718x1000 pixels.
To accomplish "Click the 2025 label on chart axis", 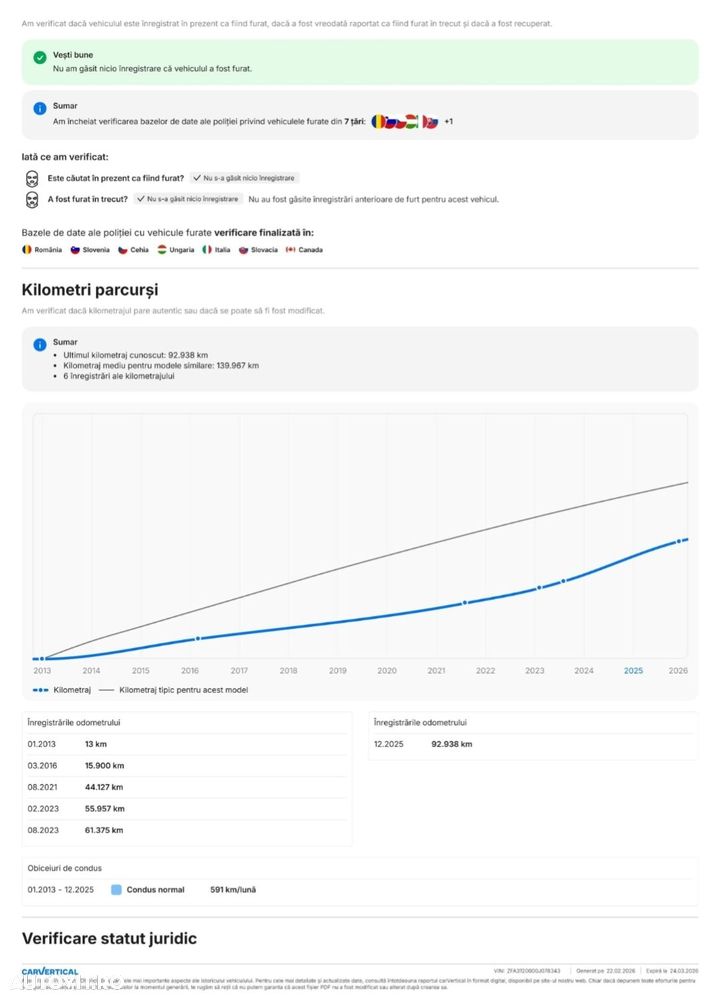I will [633, 670].
